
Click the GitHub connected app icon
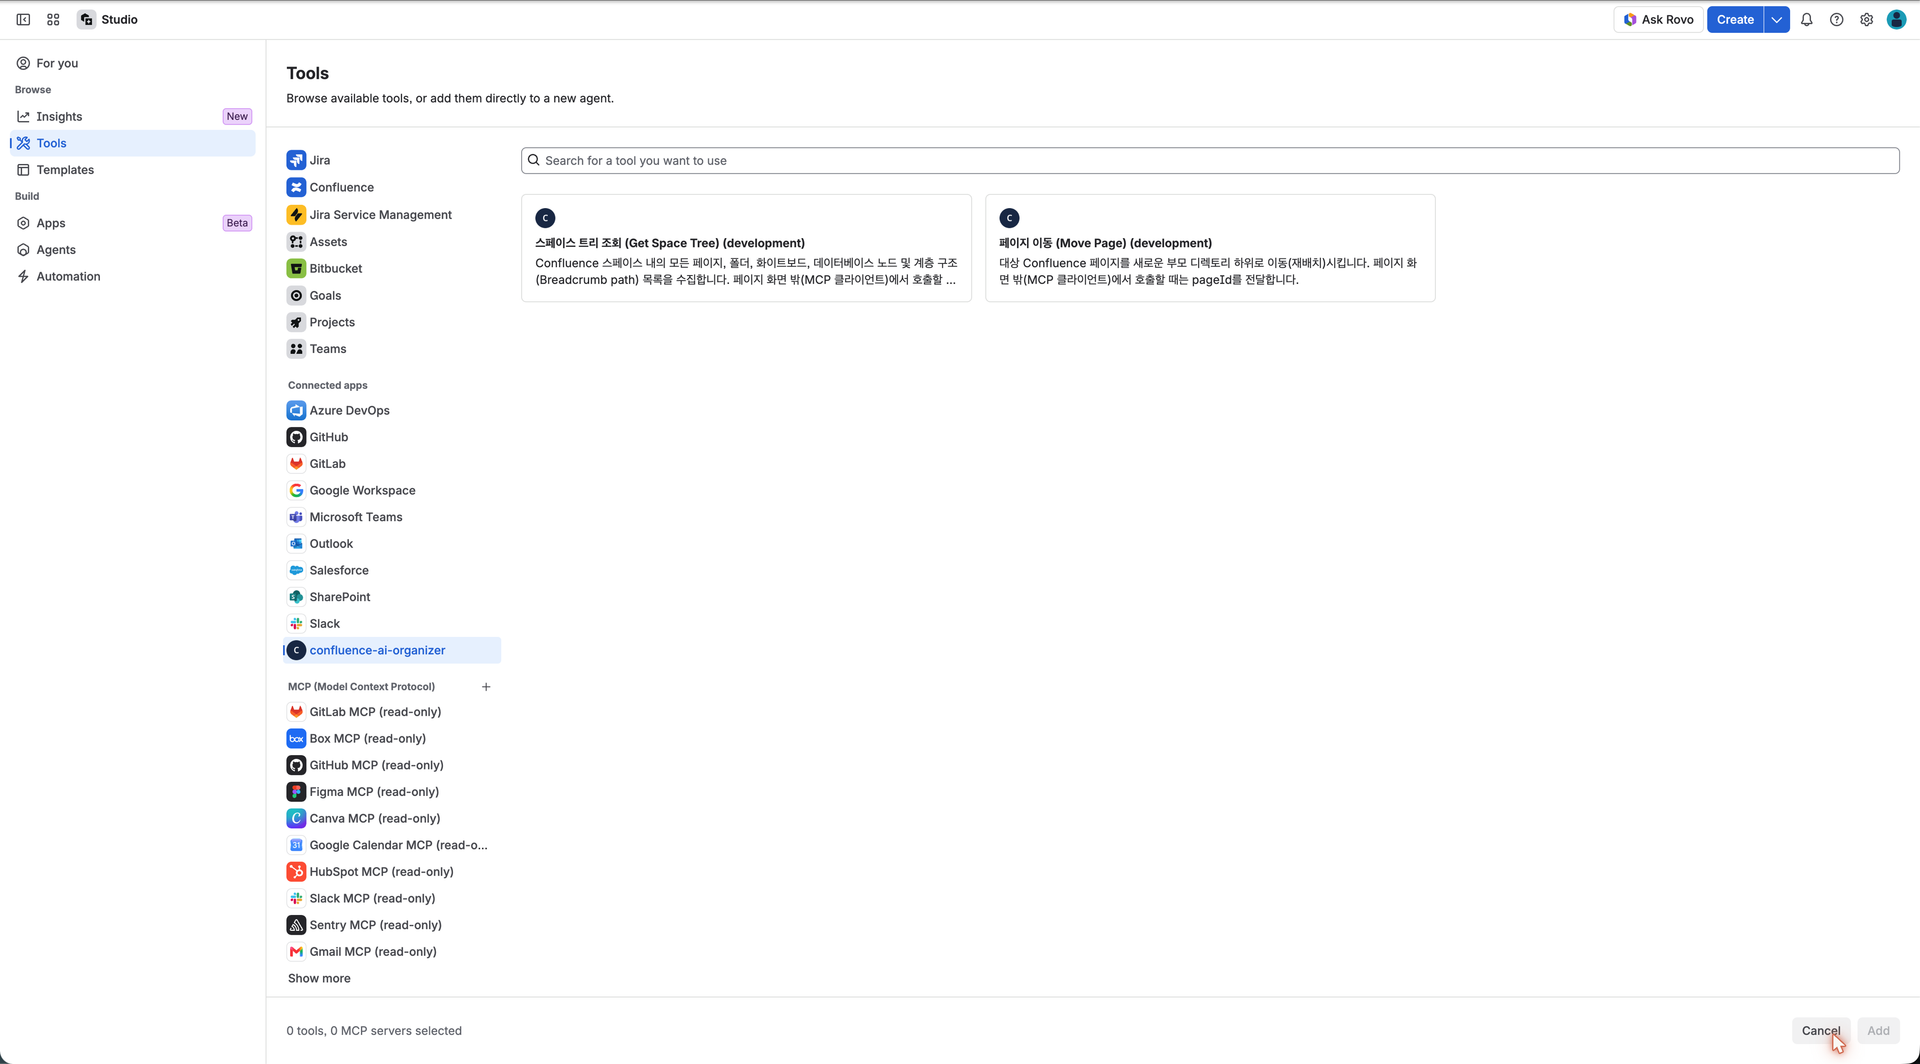296,437
